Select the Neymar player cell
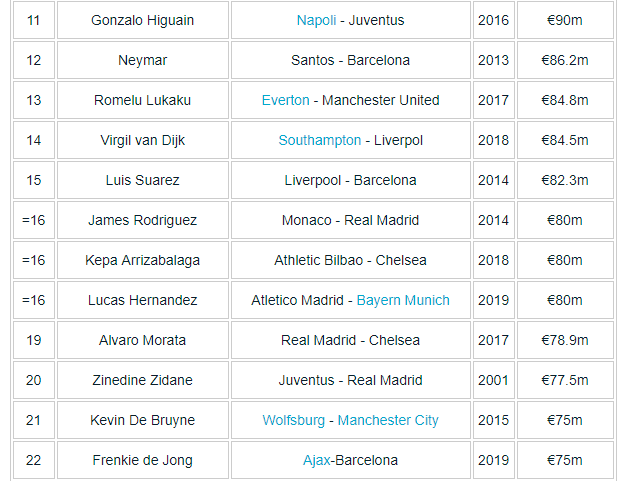The image size is (620, 481). (142, 60)
